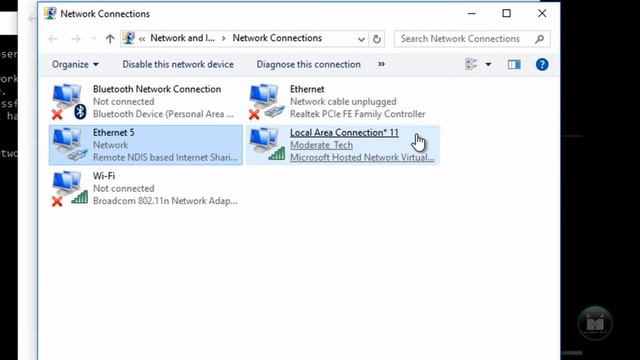Click the Forward navigation arrow
Viewport: 640px width, 360px height.
click(x=76, y=39)
